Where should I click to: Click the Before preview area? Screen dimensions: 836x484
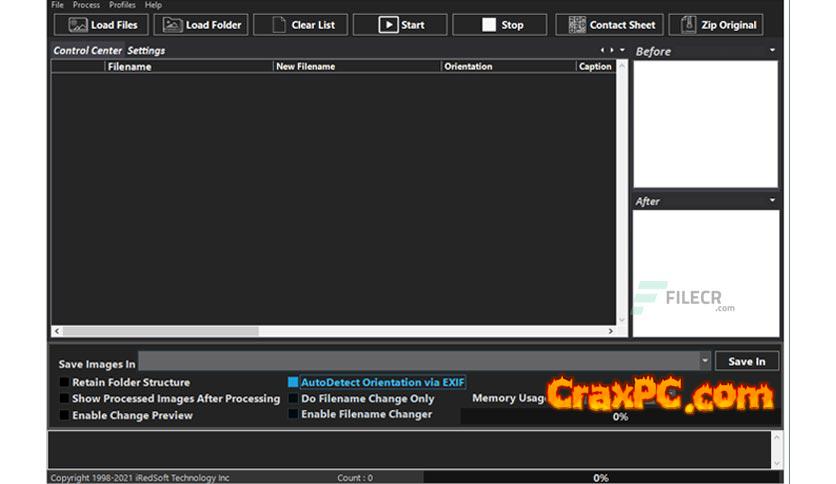(x=705, y=124)
